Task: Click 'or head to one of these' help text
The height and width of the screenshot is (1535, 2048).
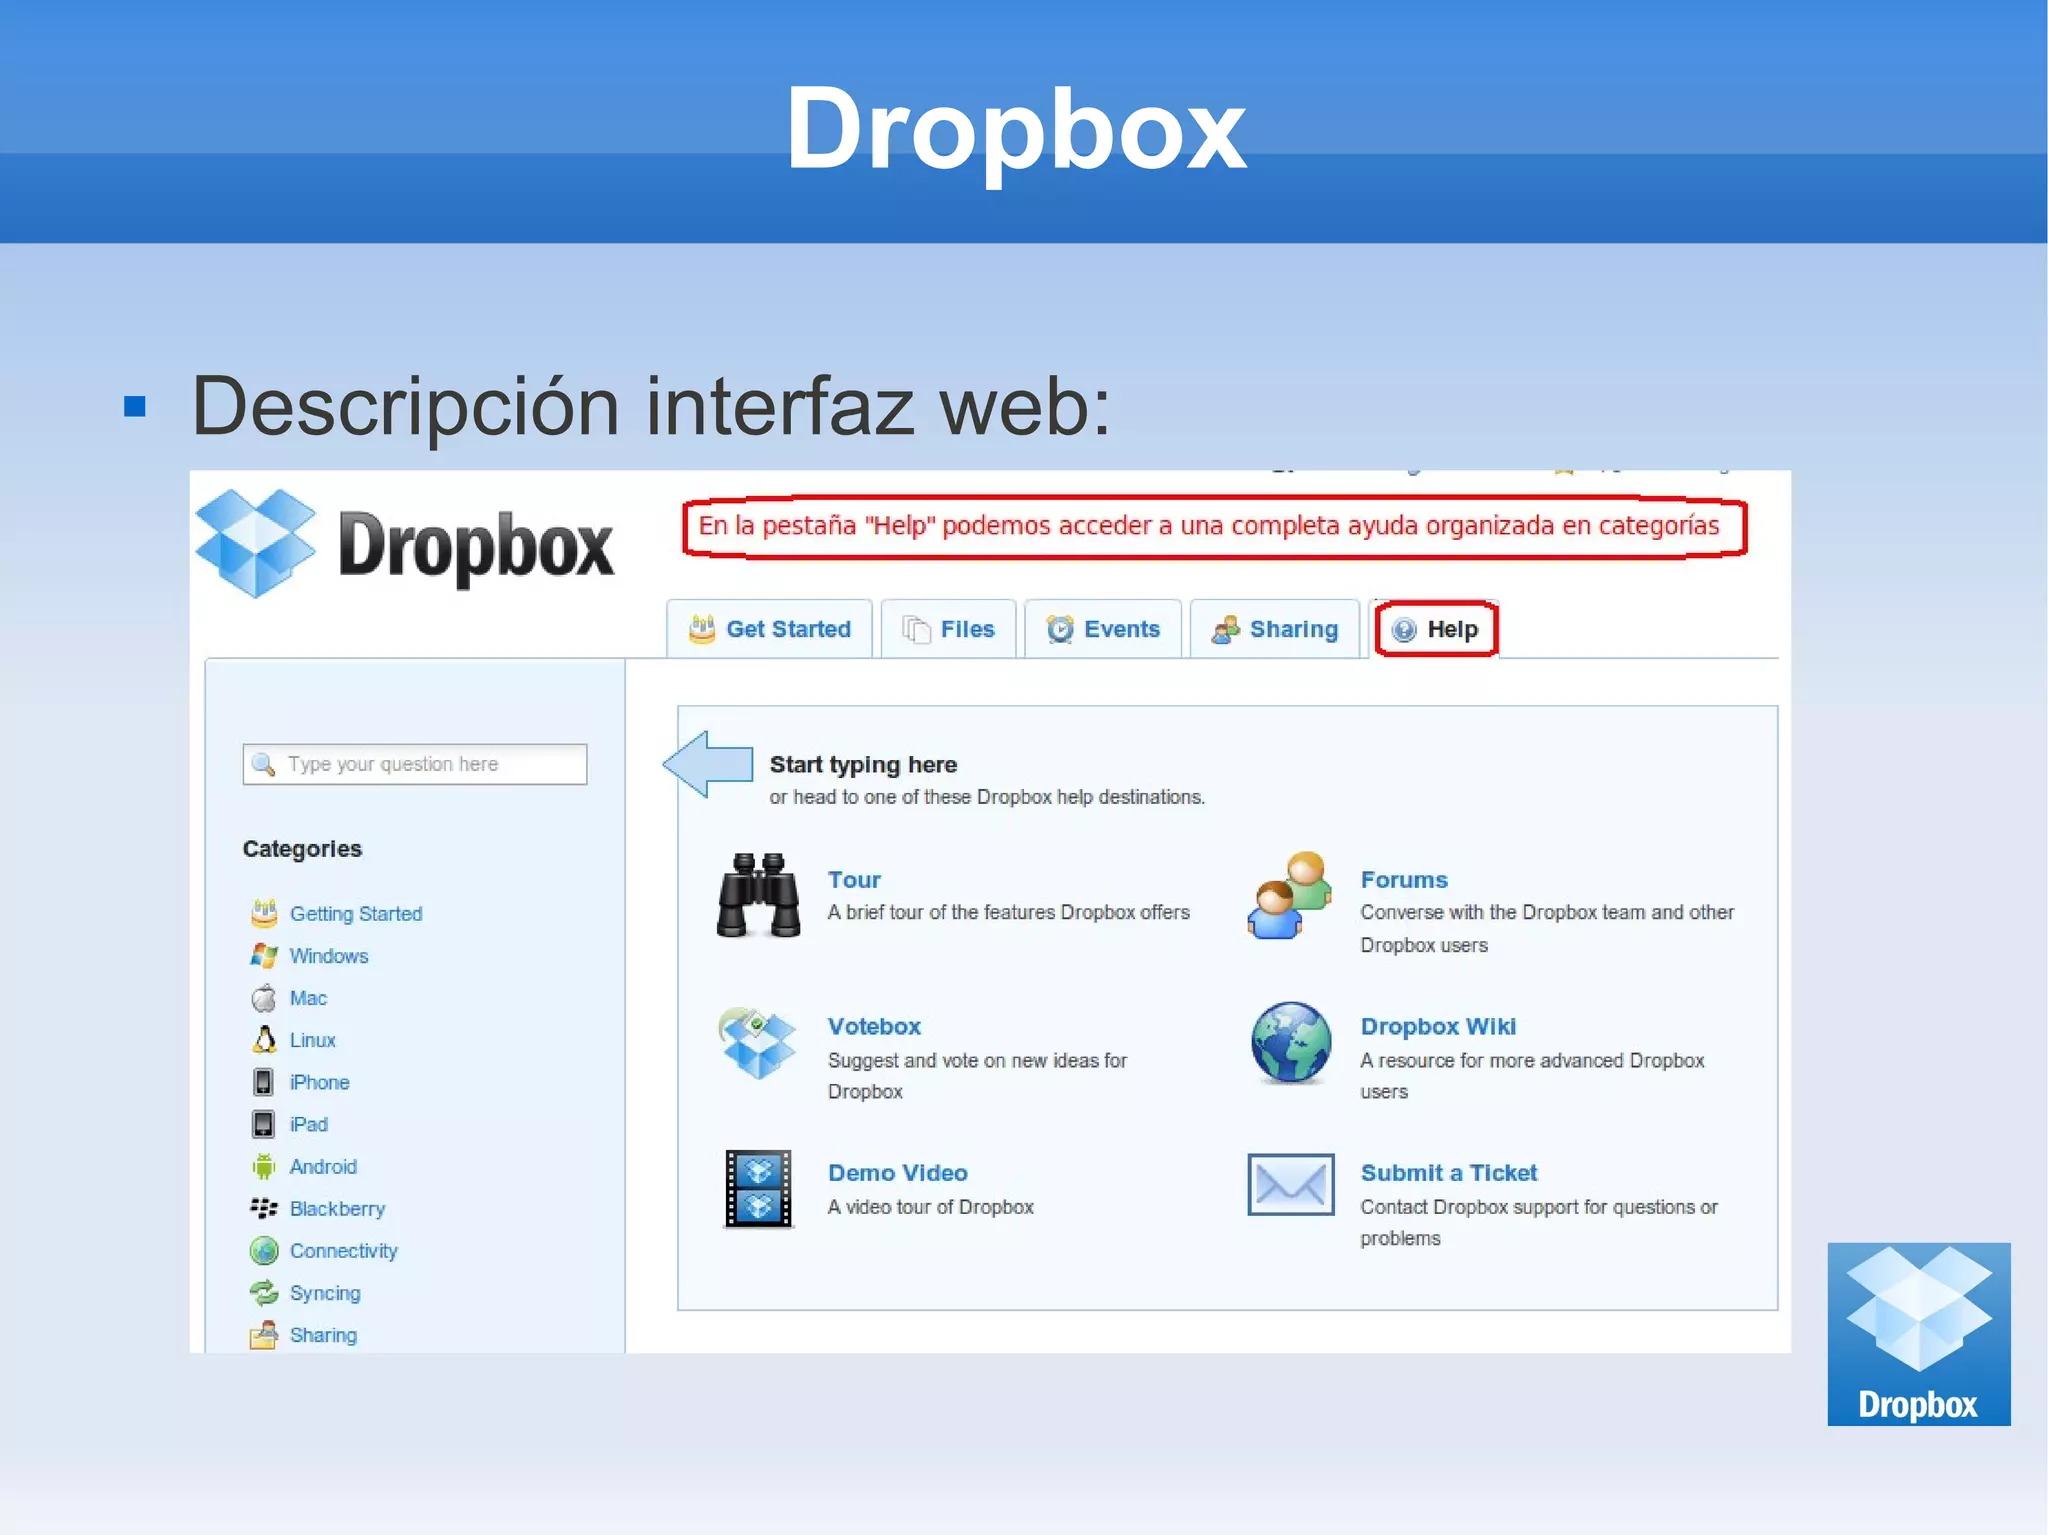Action: 987,797
